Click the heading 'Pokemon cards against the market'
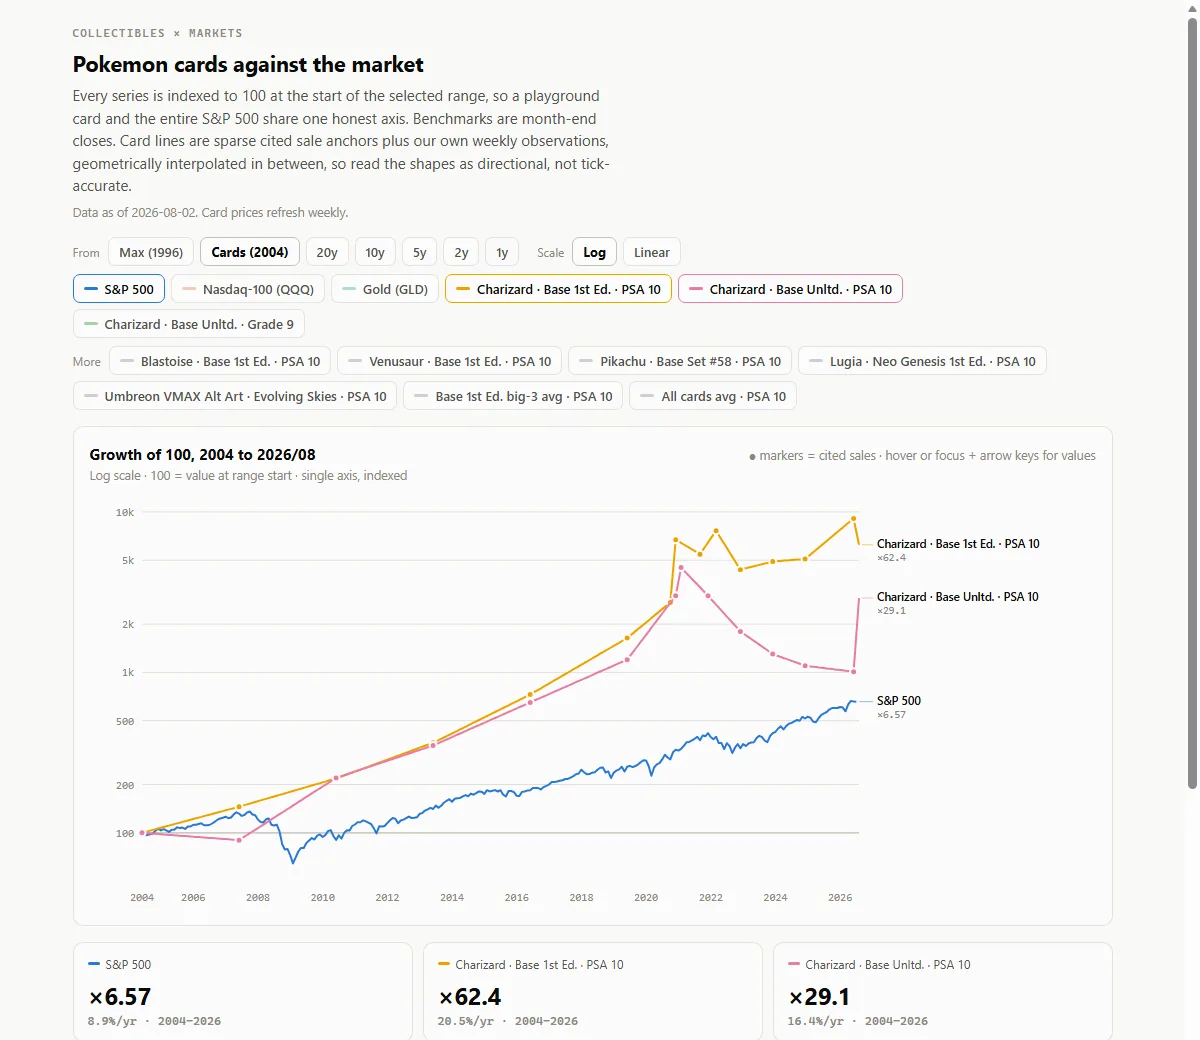The width and height of the screenshot is (1200, 1040). [248, 65]
